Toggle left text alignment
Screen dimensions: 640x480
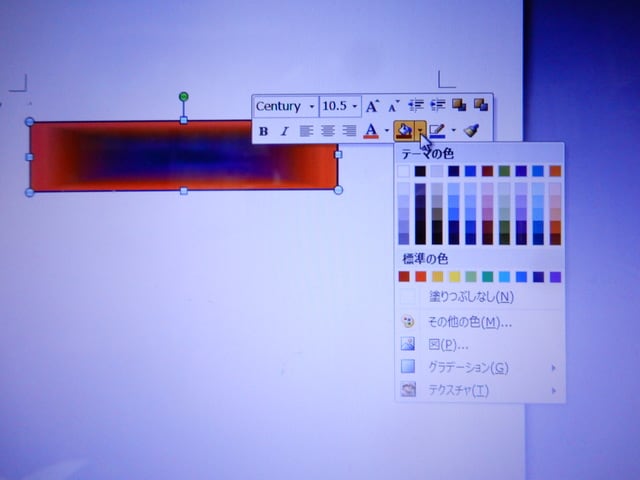[307, 130]
